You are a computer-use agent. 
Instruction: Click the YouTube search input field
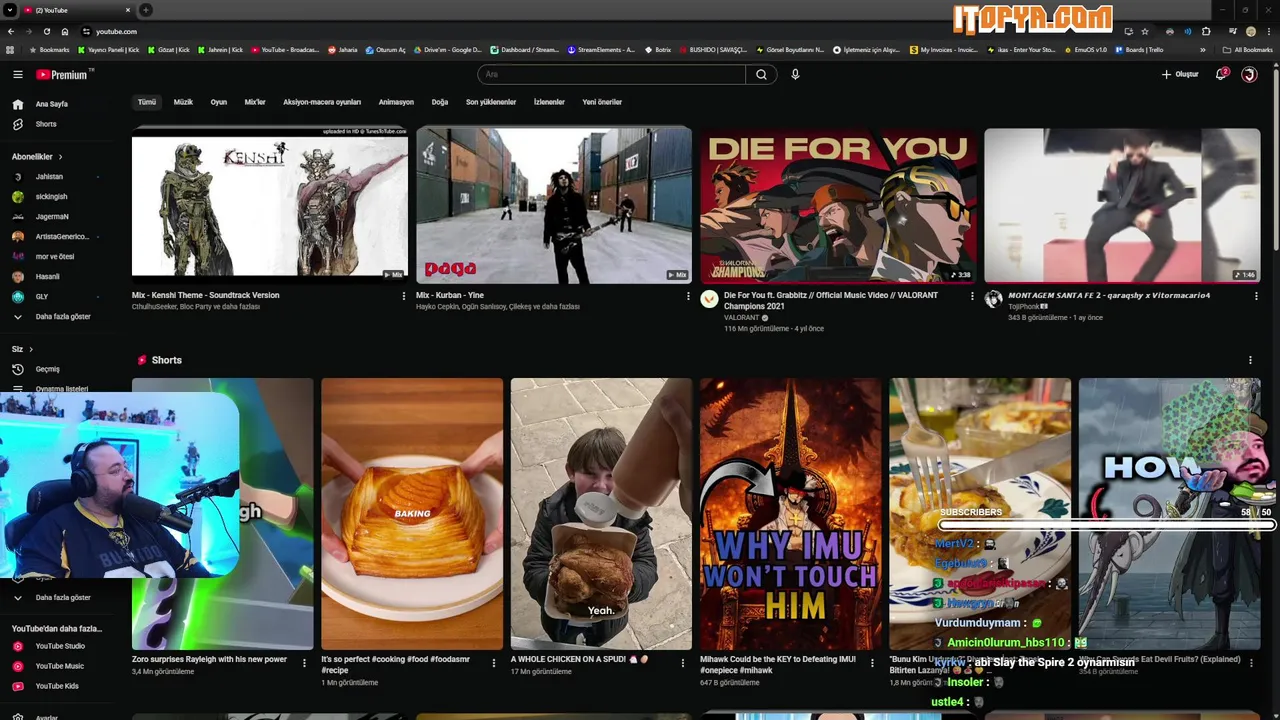611,74
